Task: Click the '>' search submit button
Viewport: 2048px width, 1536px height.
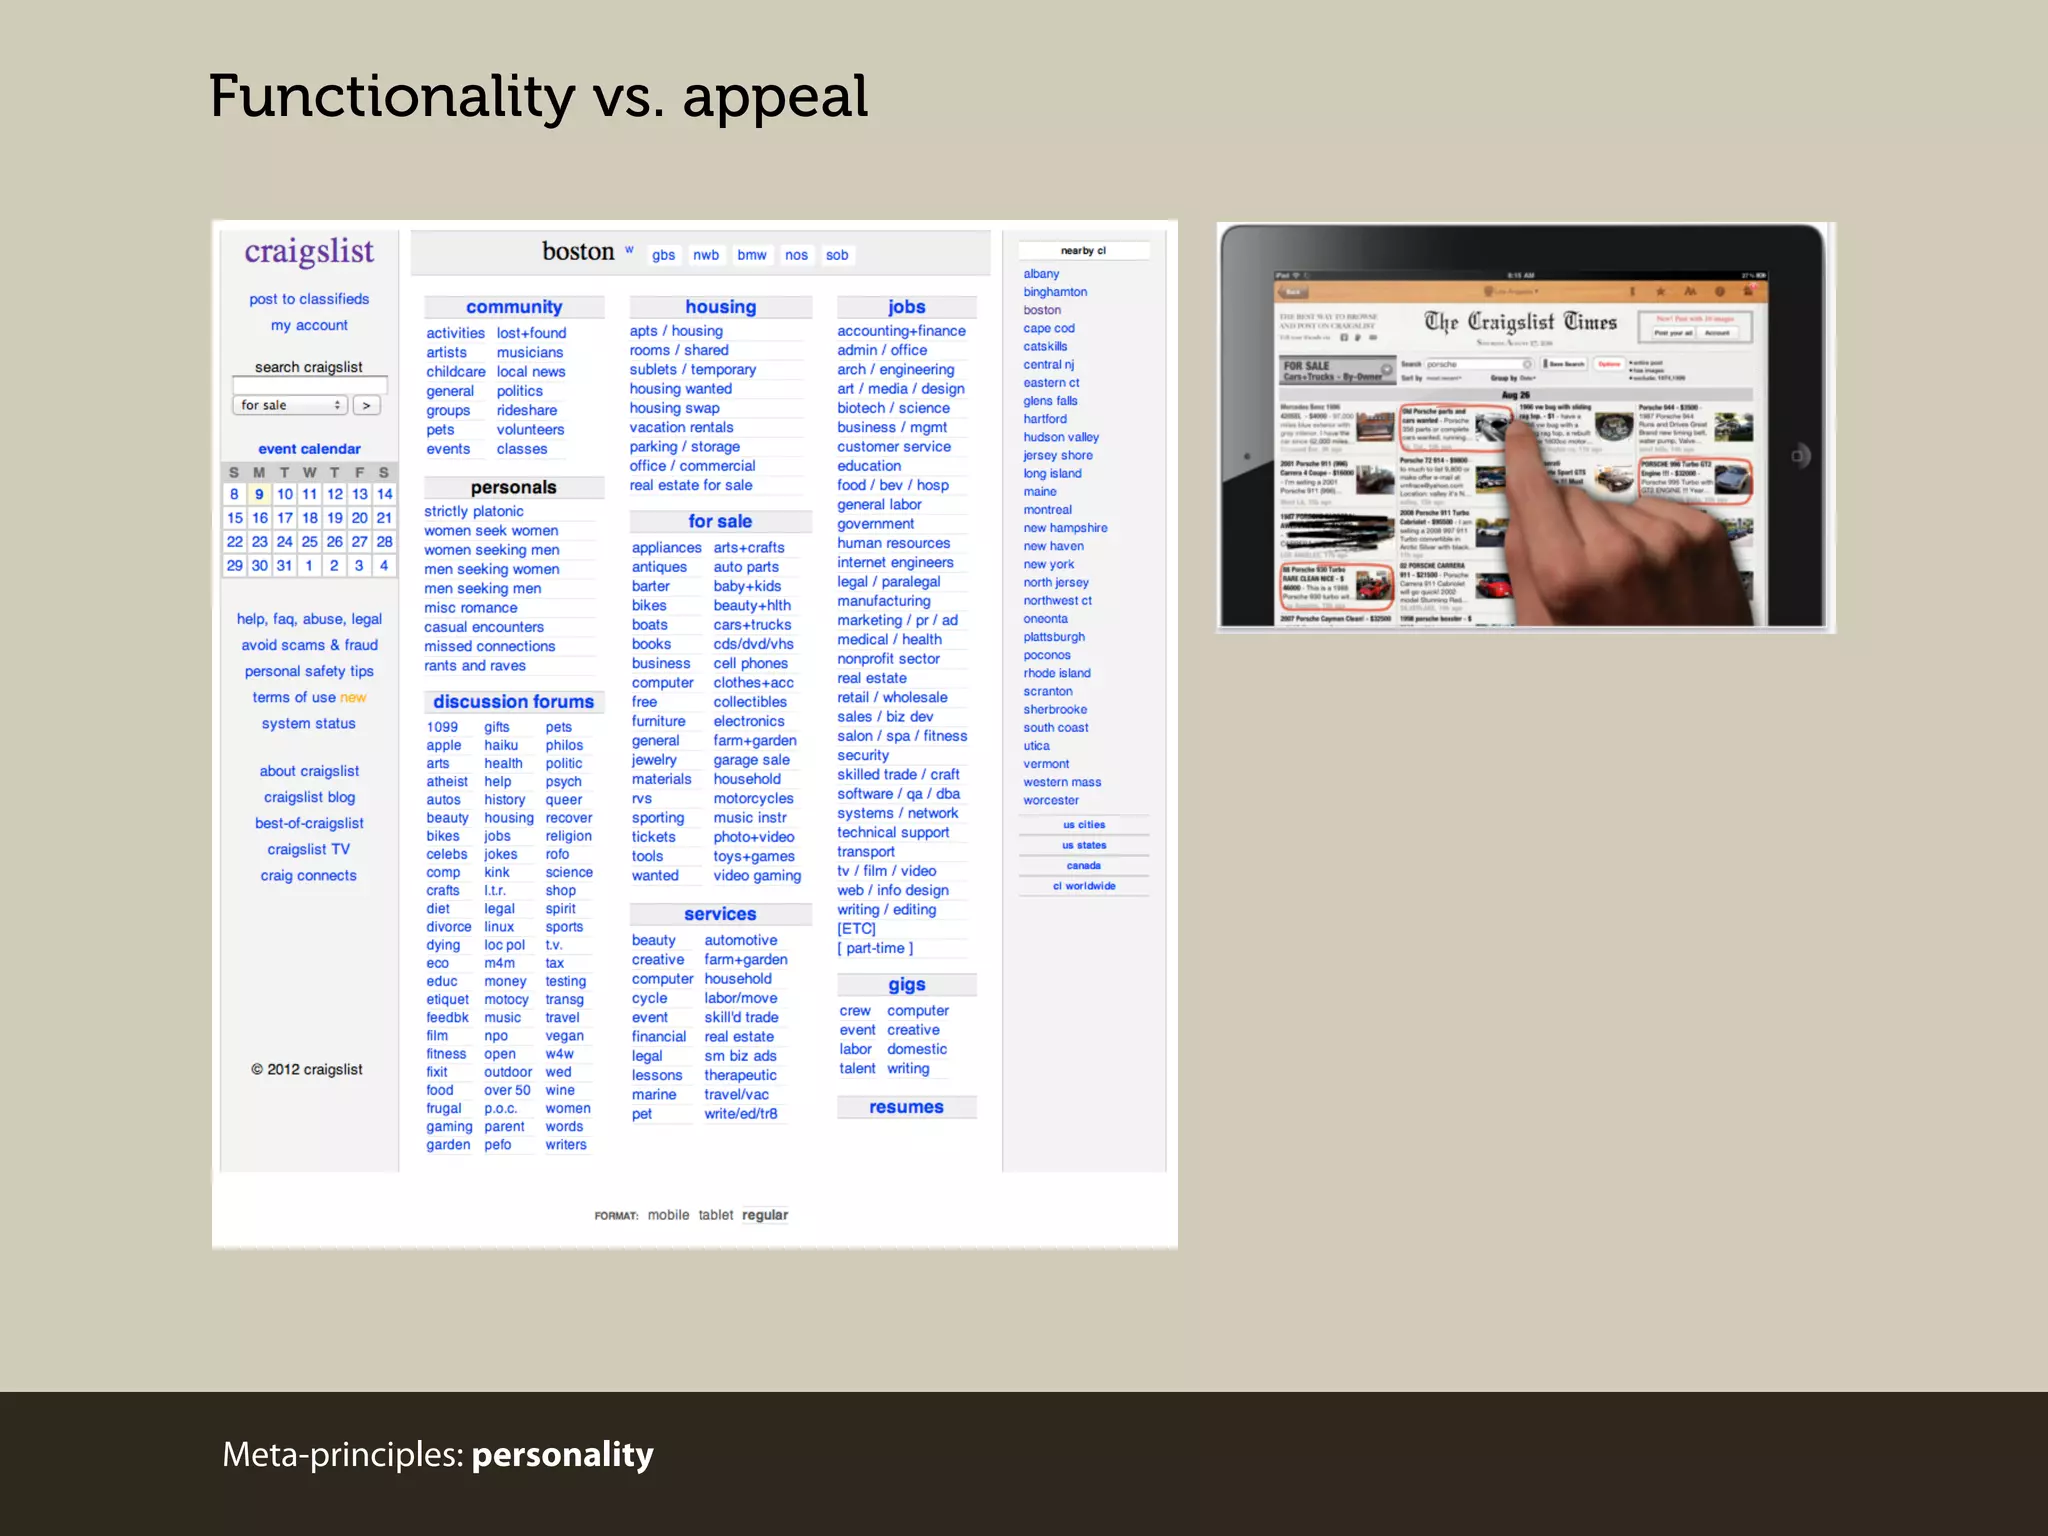Action: pyautogui.click(x=366, y=405)
